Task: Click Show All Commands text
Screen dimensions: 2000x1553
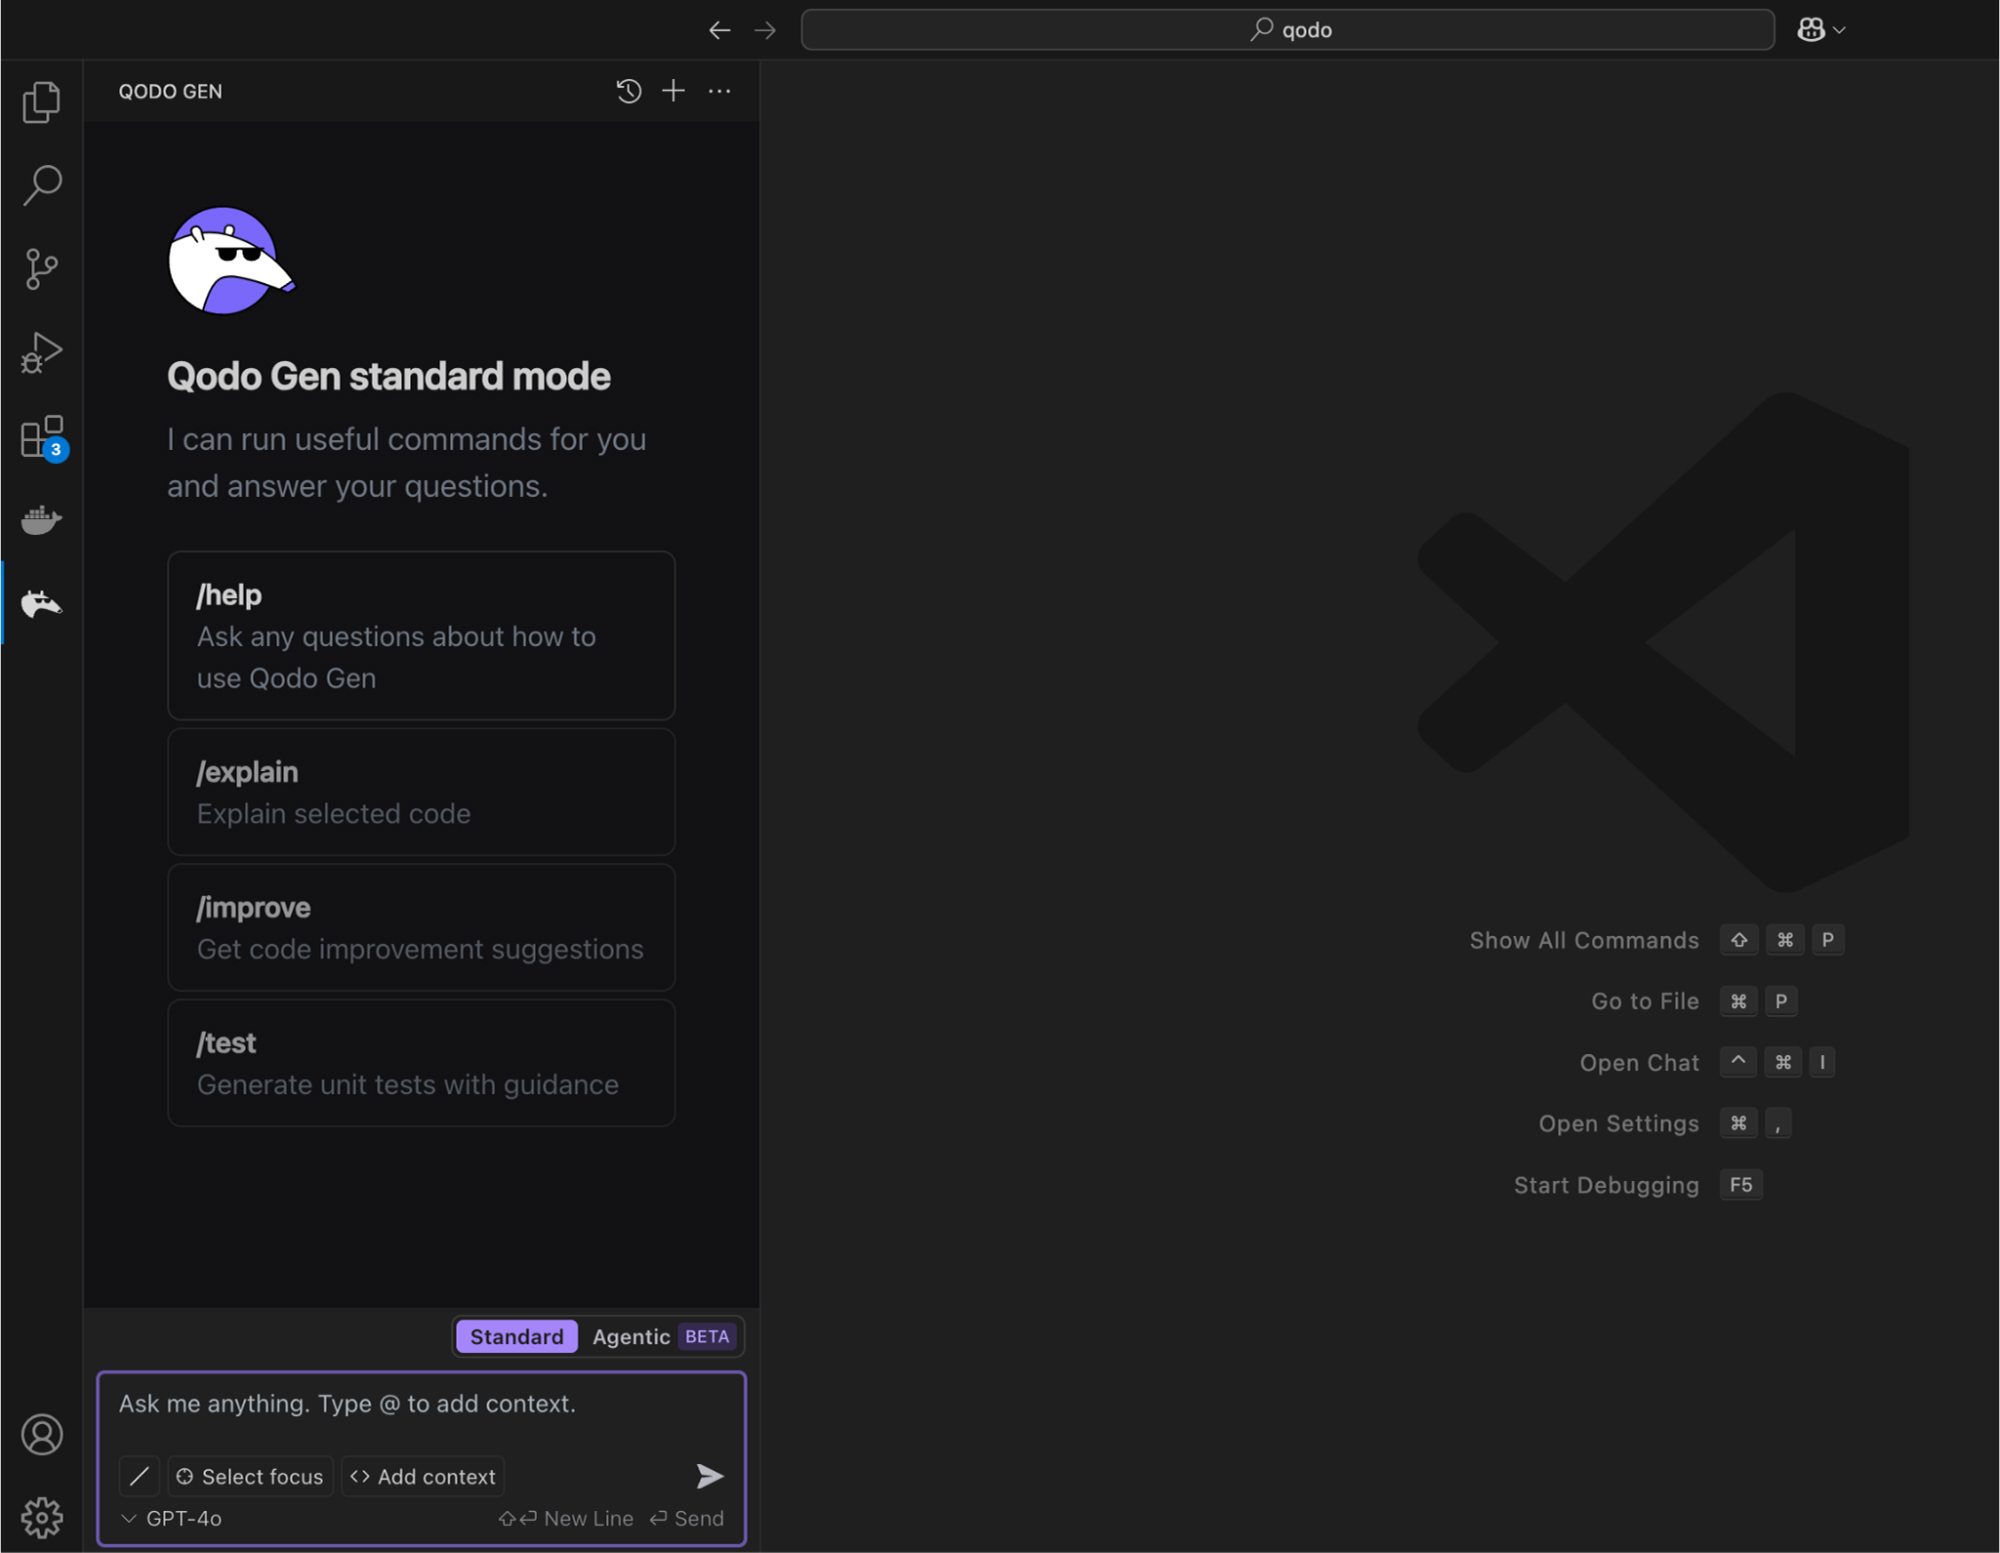Action: pyautogui.click(x=1584, y=940)
